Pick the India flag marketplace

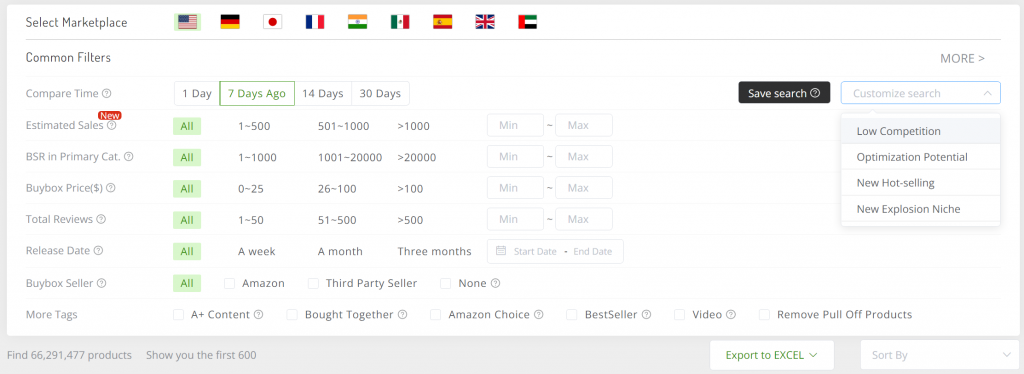pyautogui.click(x=357, y=22)
